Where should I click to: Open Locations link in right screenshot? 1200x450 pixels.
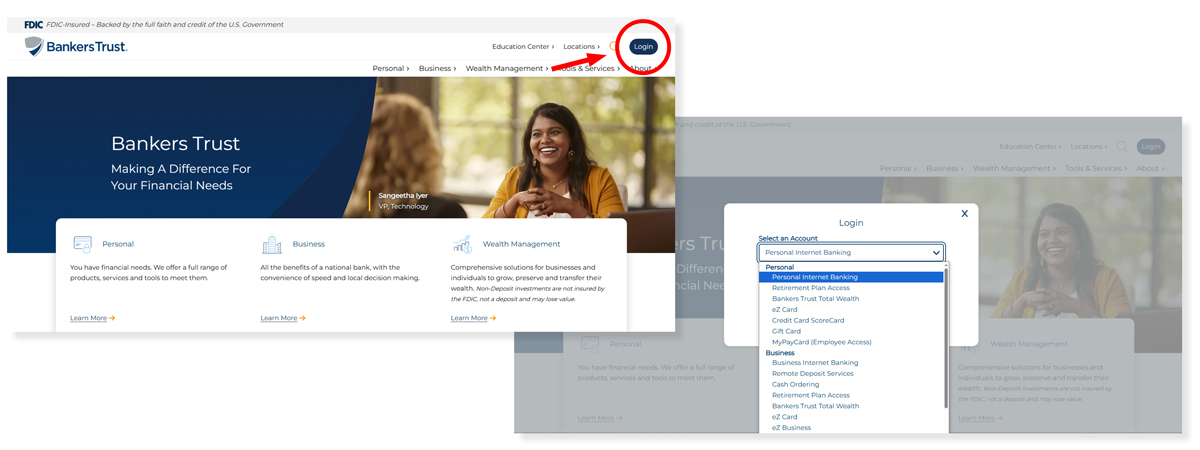1089,147
